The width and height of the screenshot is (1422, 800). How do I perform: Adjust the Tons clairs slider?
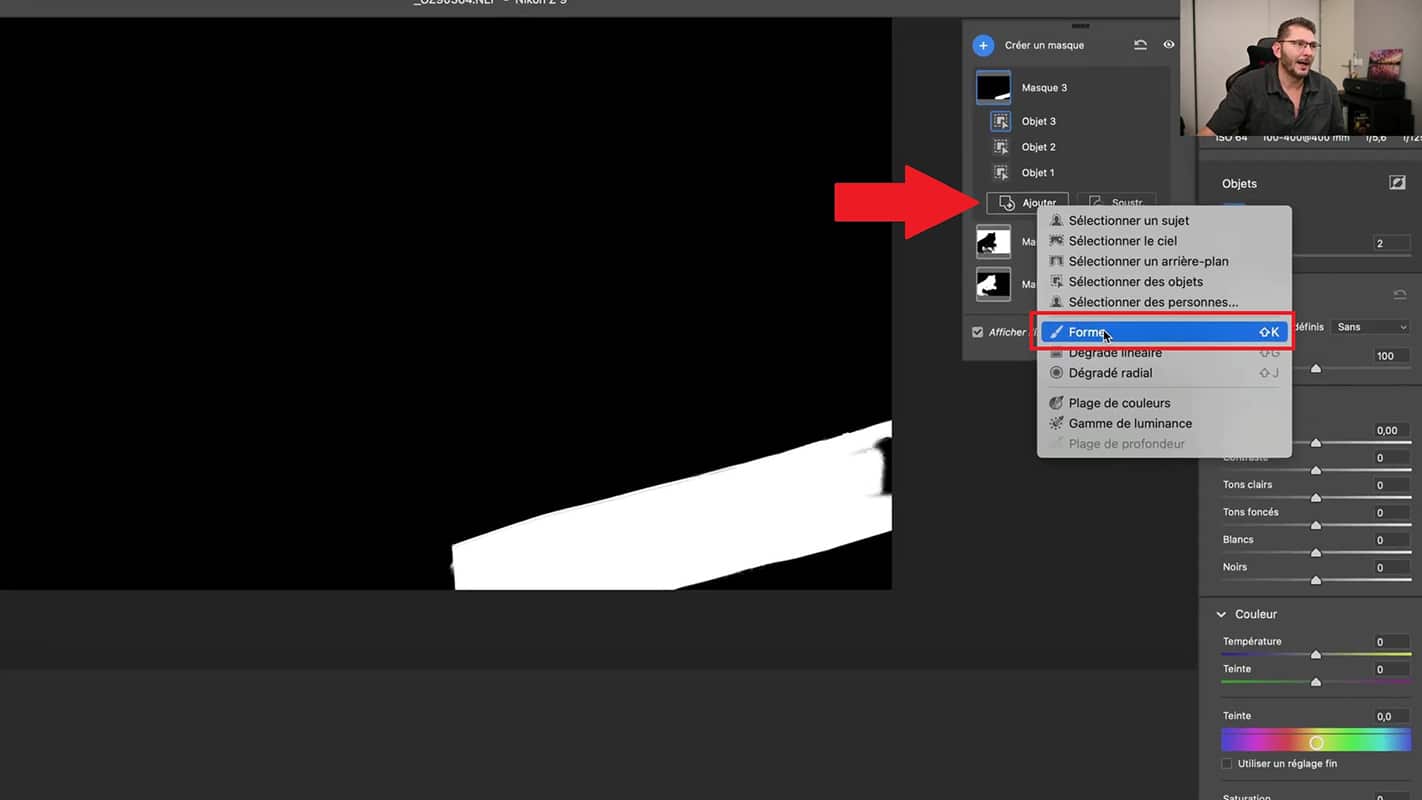[x=1316, y=498]
